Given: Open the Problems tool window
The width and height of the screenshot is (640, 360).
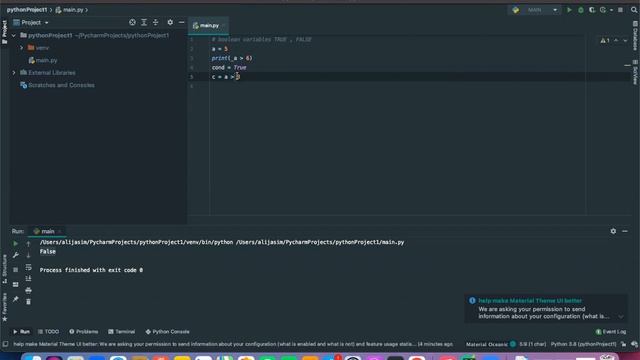Looking at the screenshot, I should pyautogui.click(x=84, y=332).
